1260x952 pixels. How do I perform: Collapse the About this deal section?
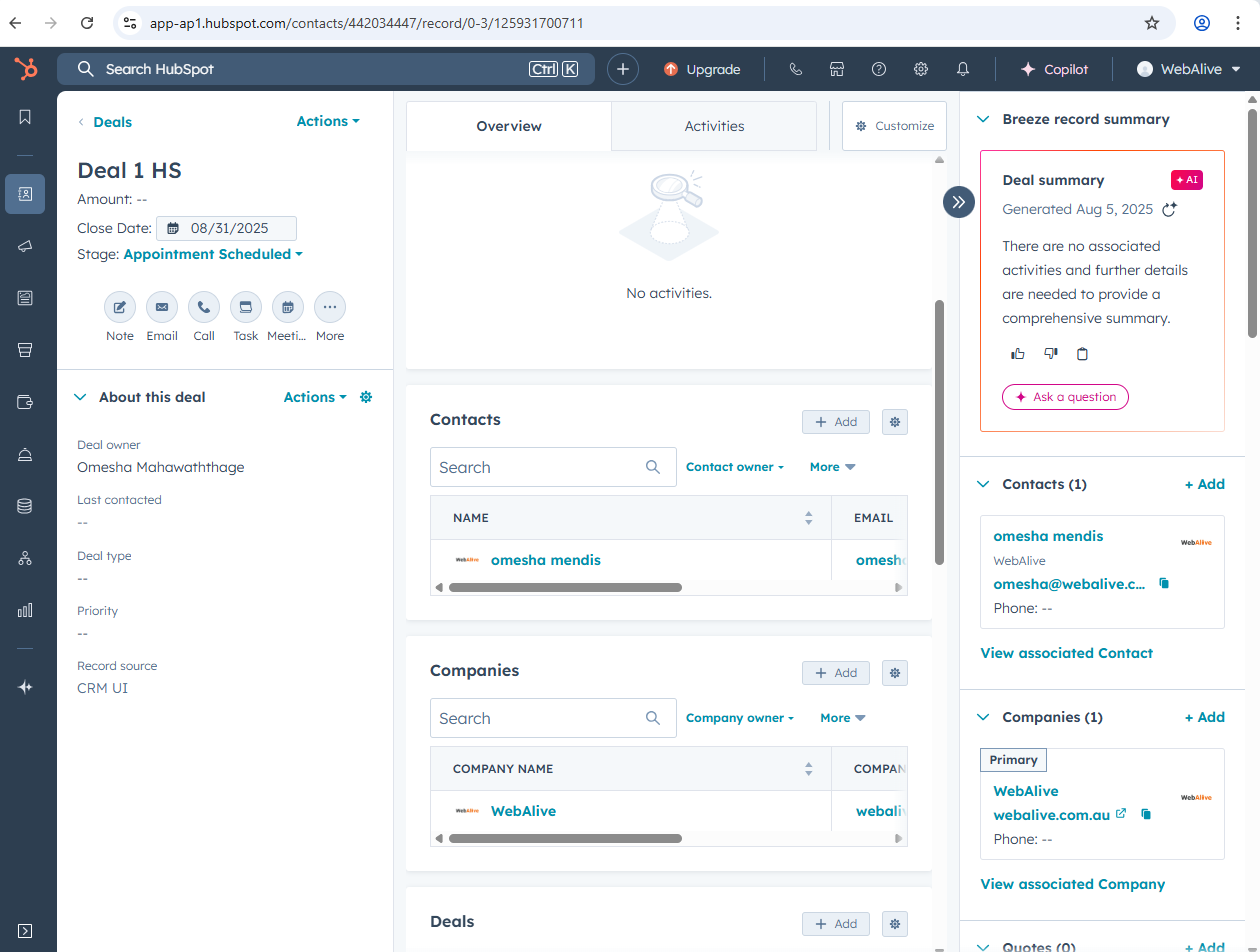point(81,397)
